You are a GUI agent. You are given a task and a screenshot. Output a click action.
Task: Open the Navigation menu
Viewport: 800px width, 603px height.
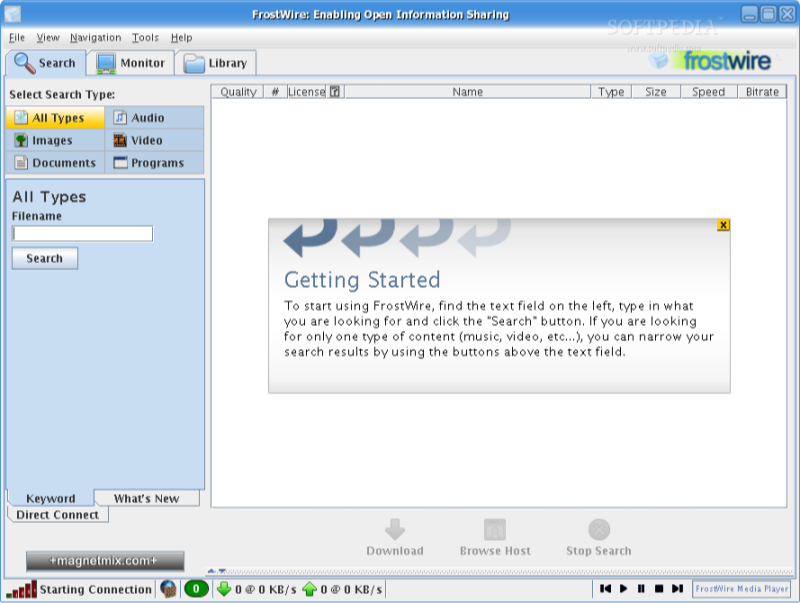point(95,37)
